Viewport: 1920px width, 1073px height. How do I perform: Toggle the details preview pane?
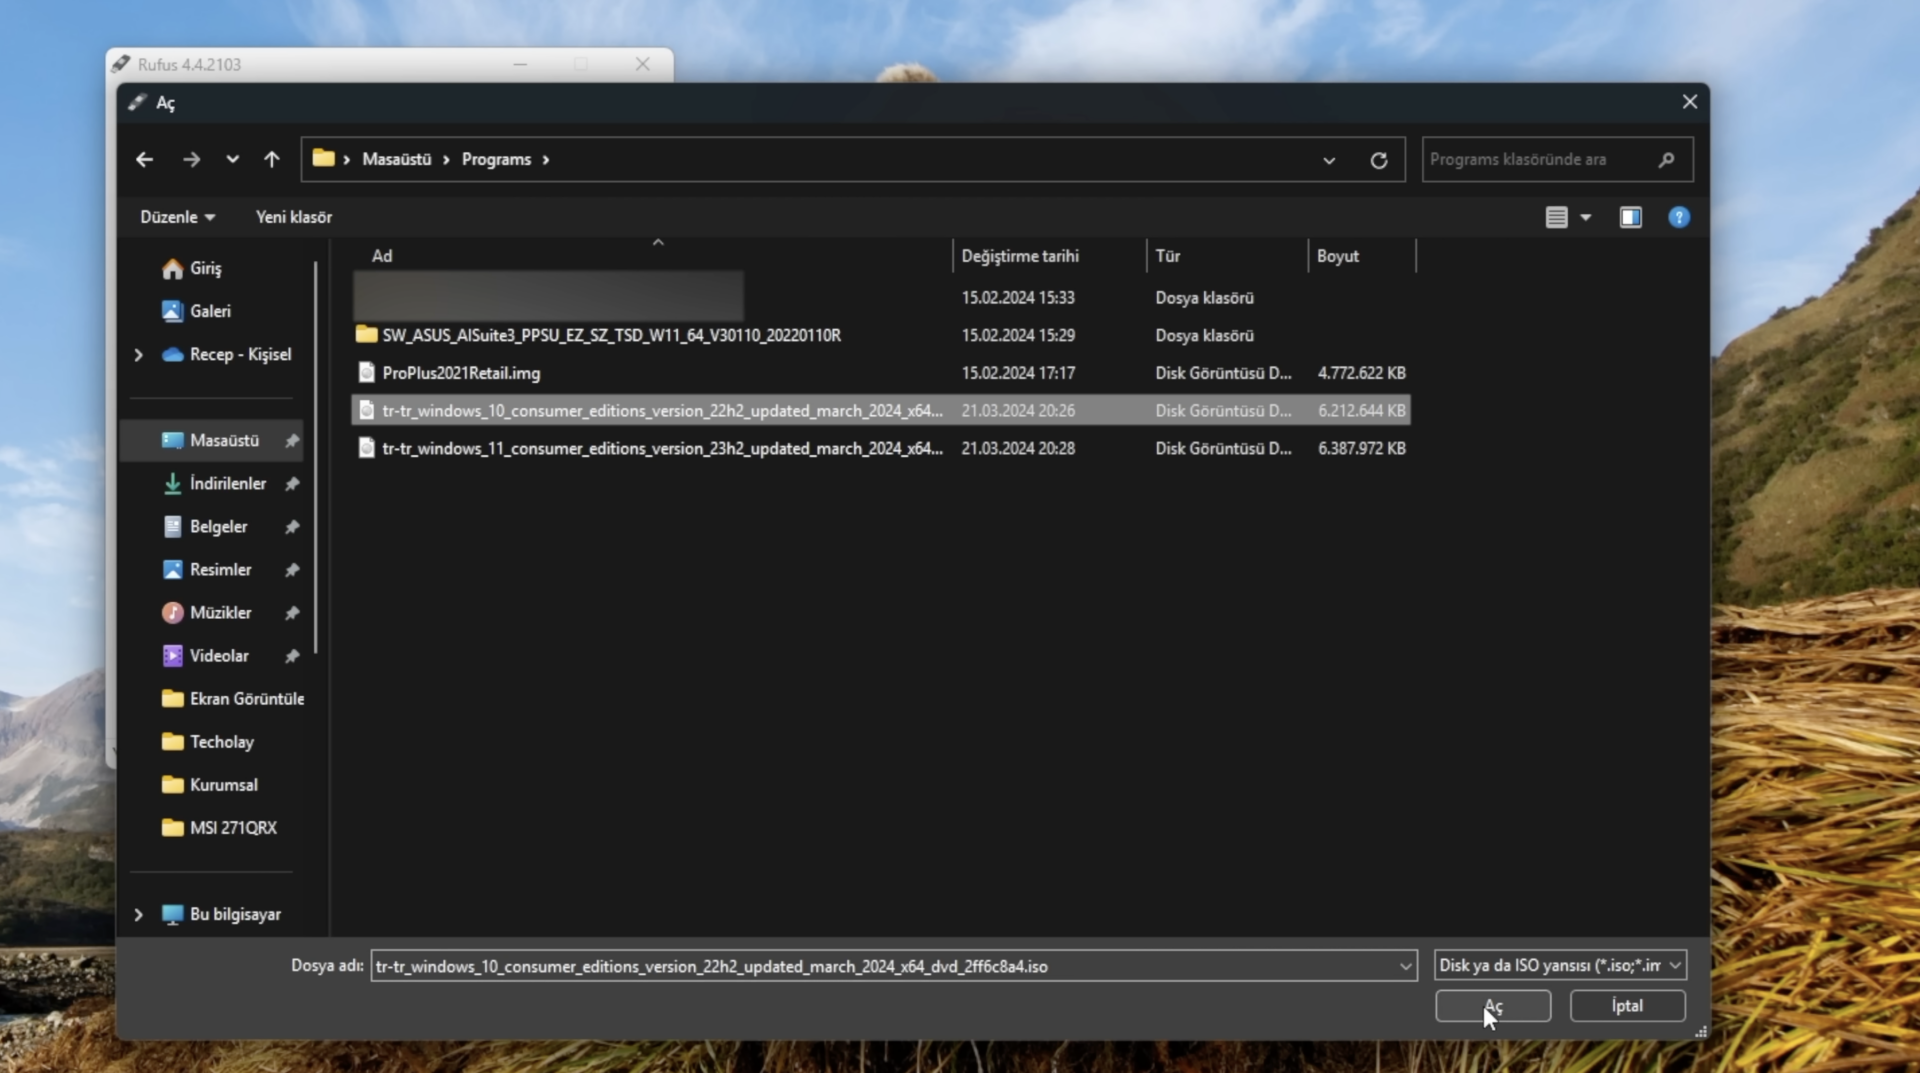pos(1630,217)
